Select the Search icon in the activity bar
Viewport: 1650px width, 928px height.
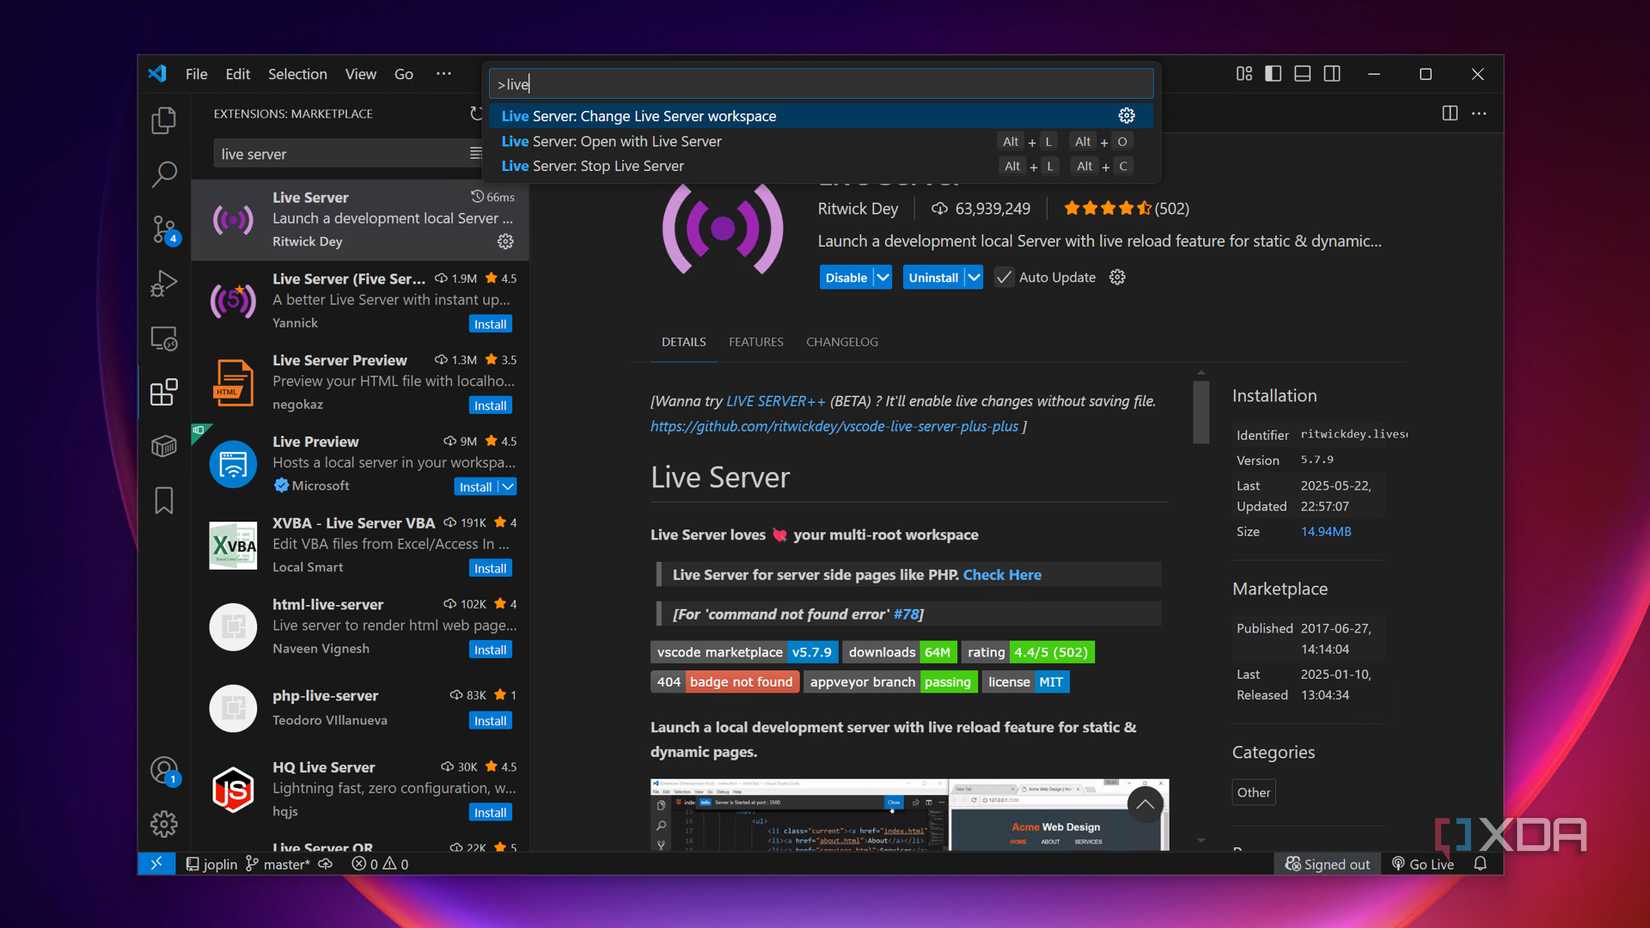(x=163, y=174)
